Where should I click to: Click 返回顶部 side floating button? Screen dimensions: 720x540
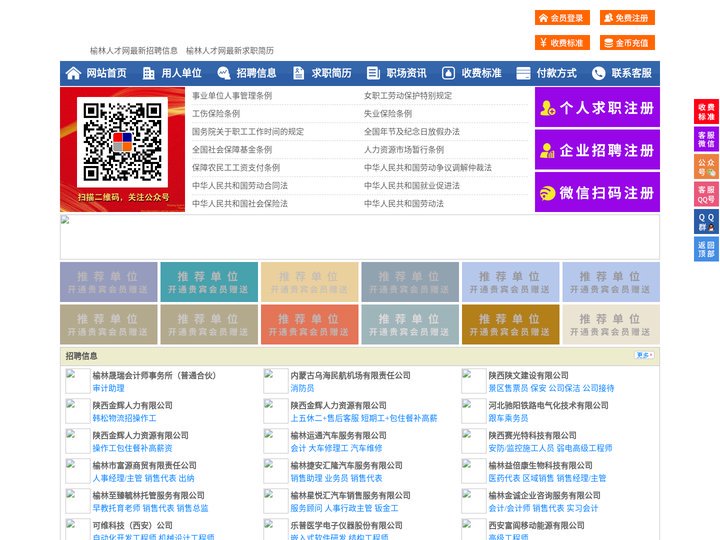(706, 249)
